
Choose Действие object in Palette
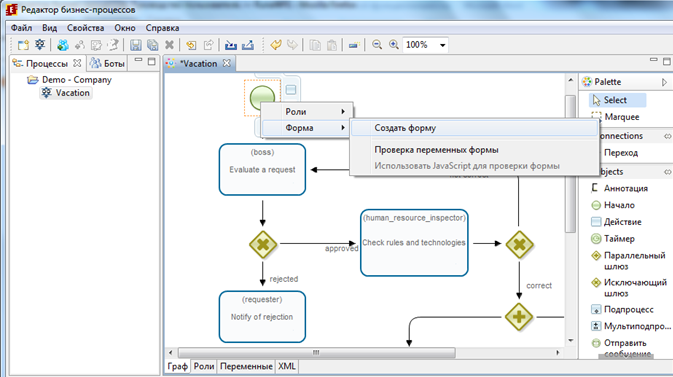coord(616,222)
